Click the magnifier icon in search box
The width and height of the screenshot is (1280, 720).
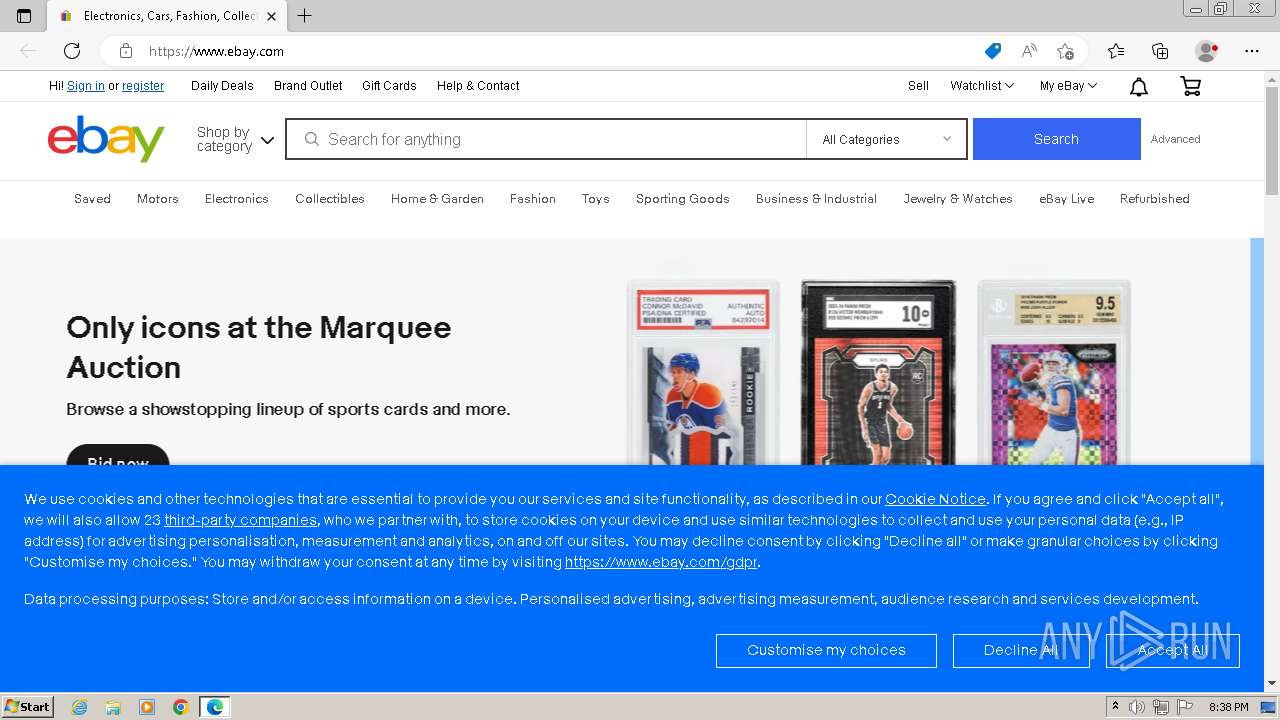(x=311, y=140)
